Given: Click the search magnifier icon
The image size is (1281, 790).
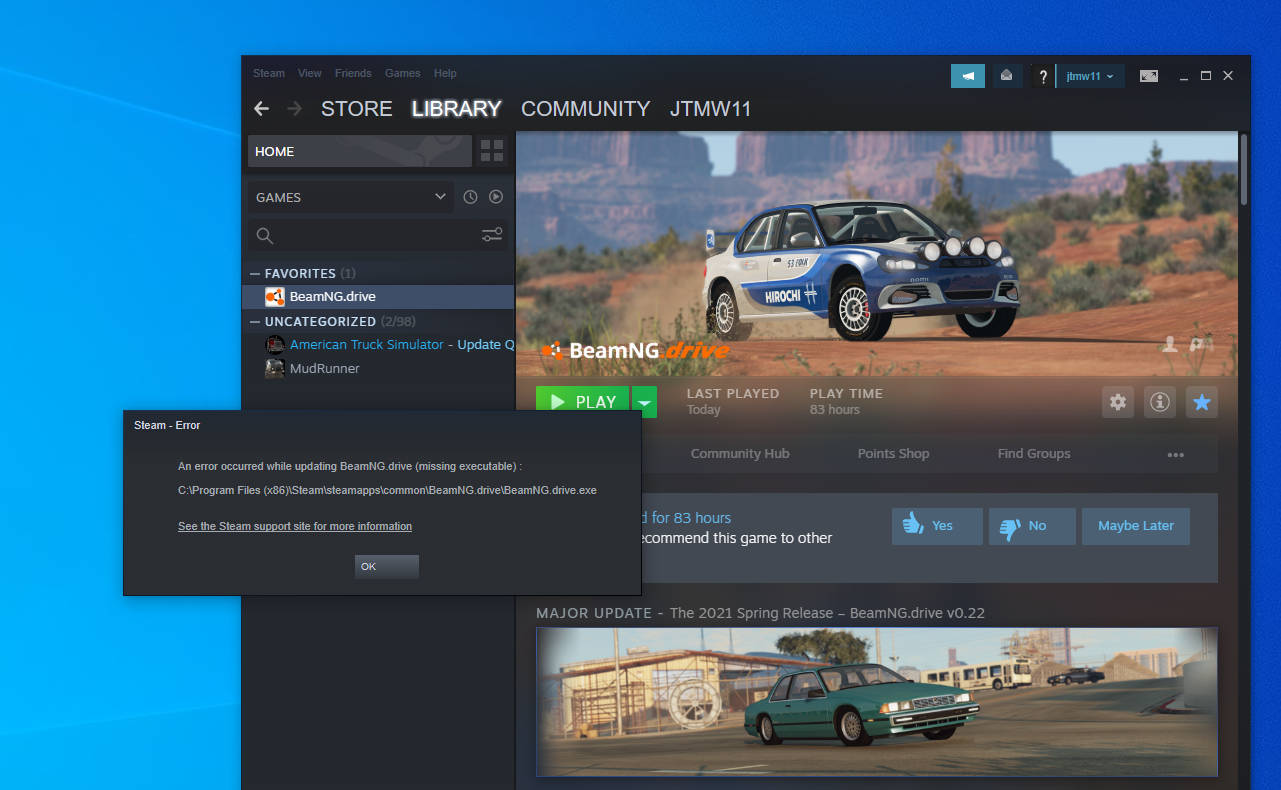Looking at the screenshot, I should (x=265, y=236).
